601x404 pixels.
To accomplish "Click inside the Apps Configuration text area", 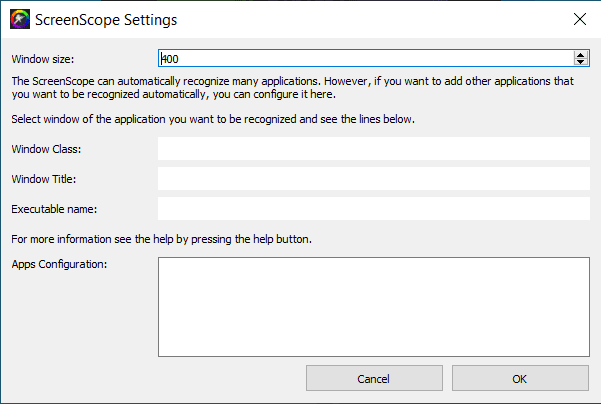I will pyautogui.click(x=373, y=306).
